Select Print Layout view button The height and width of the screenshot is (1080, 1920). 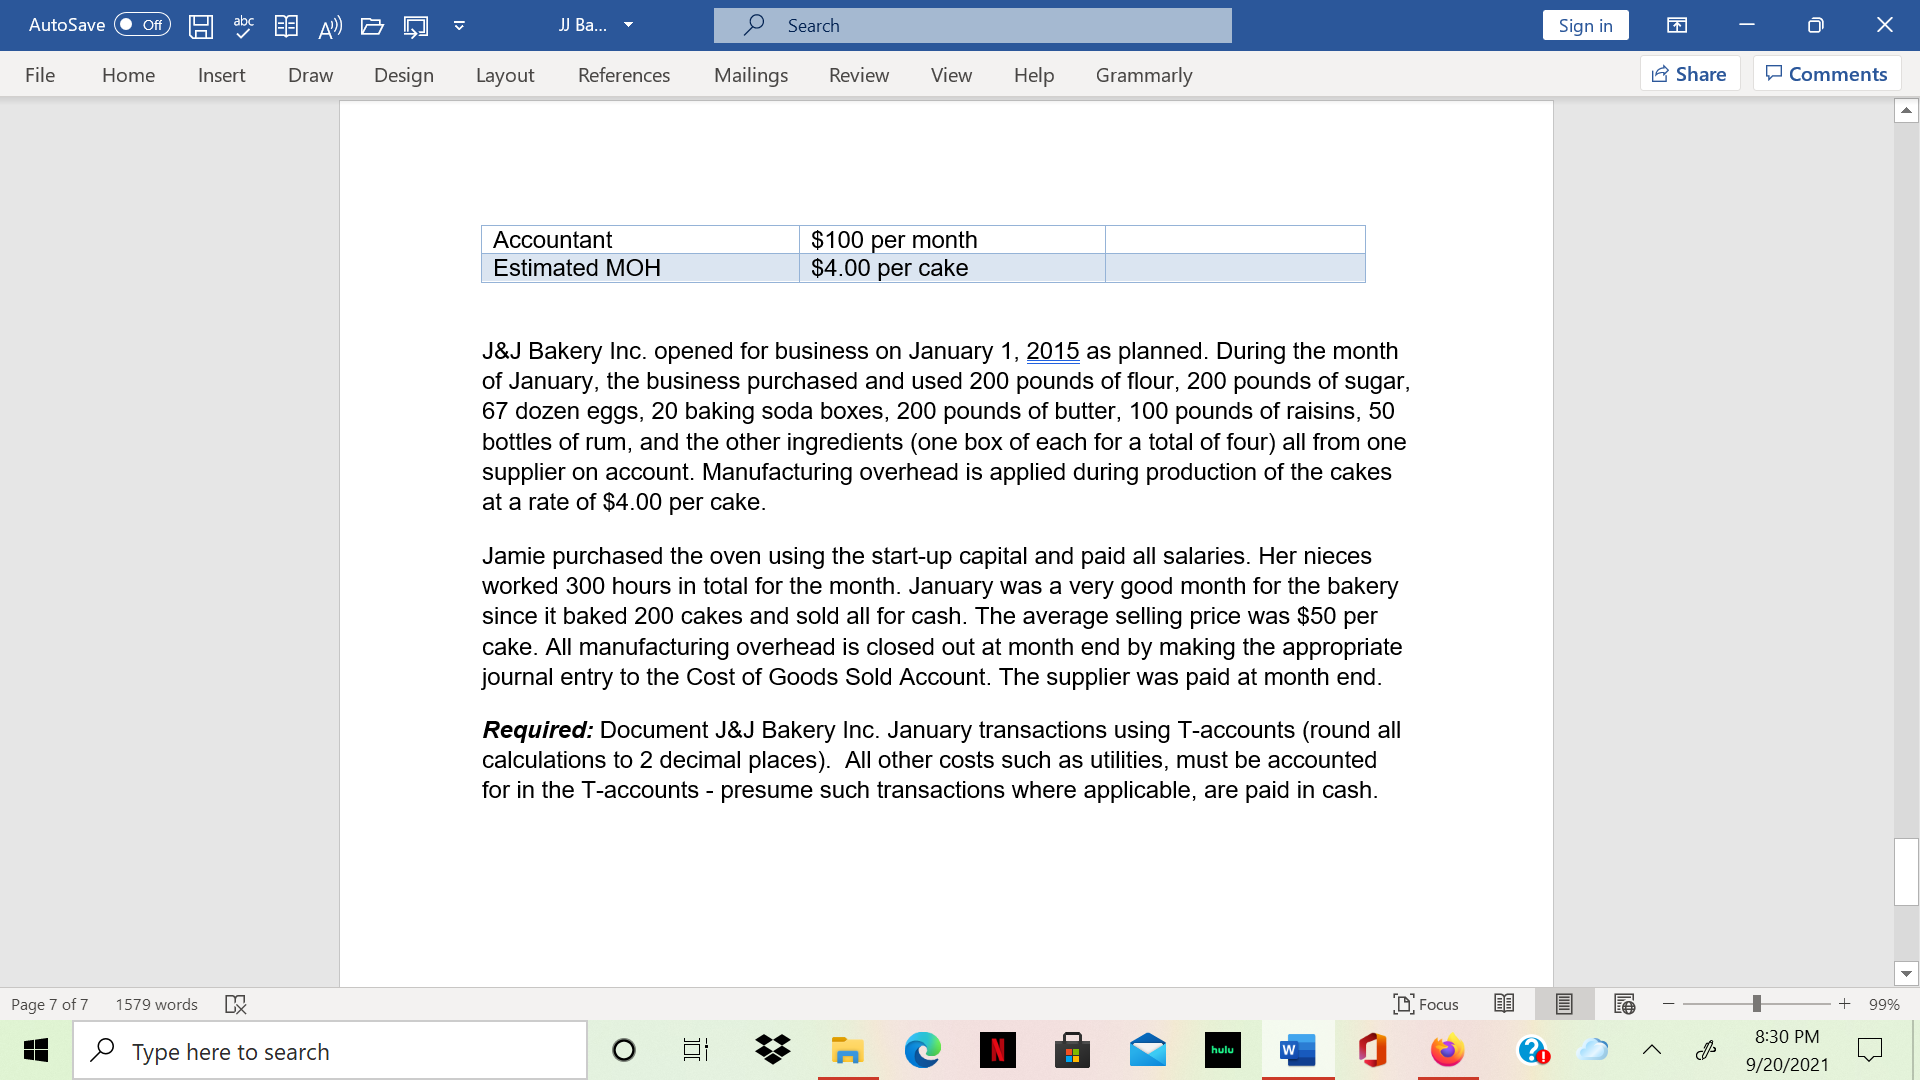[x=1564, y=1004]
